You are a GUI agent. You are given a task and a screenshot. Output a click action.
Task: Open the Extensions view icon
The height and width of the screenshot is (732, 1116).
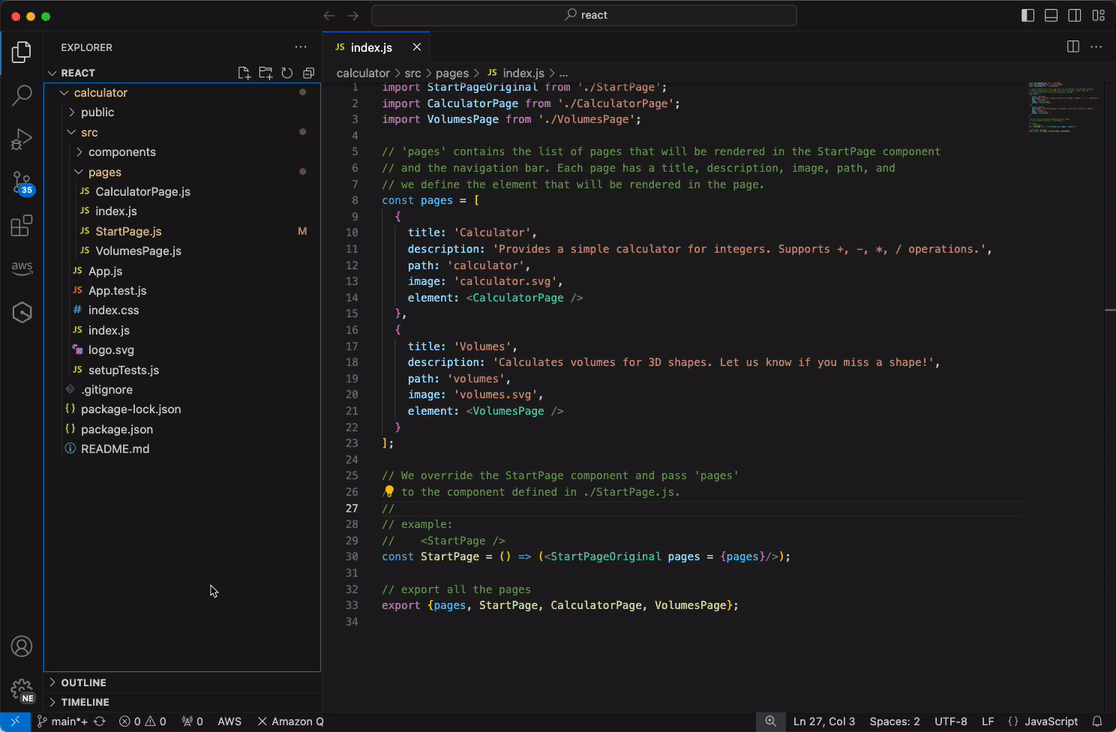tap(21, 226)
